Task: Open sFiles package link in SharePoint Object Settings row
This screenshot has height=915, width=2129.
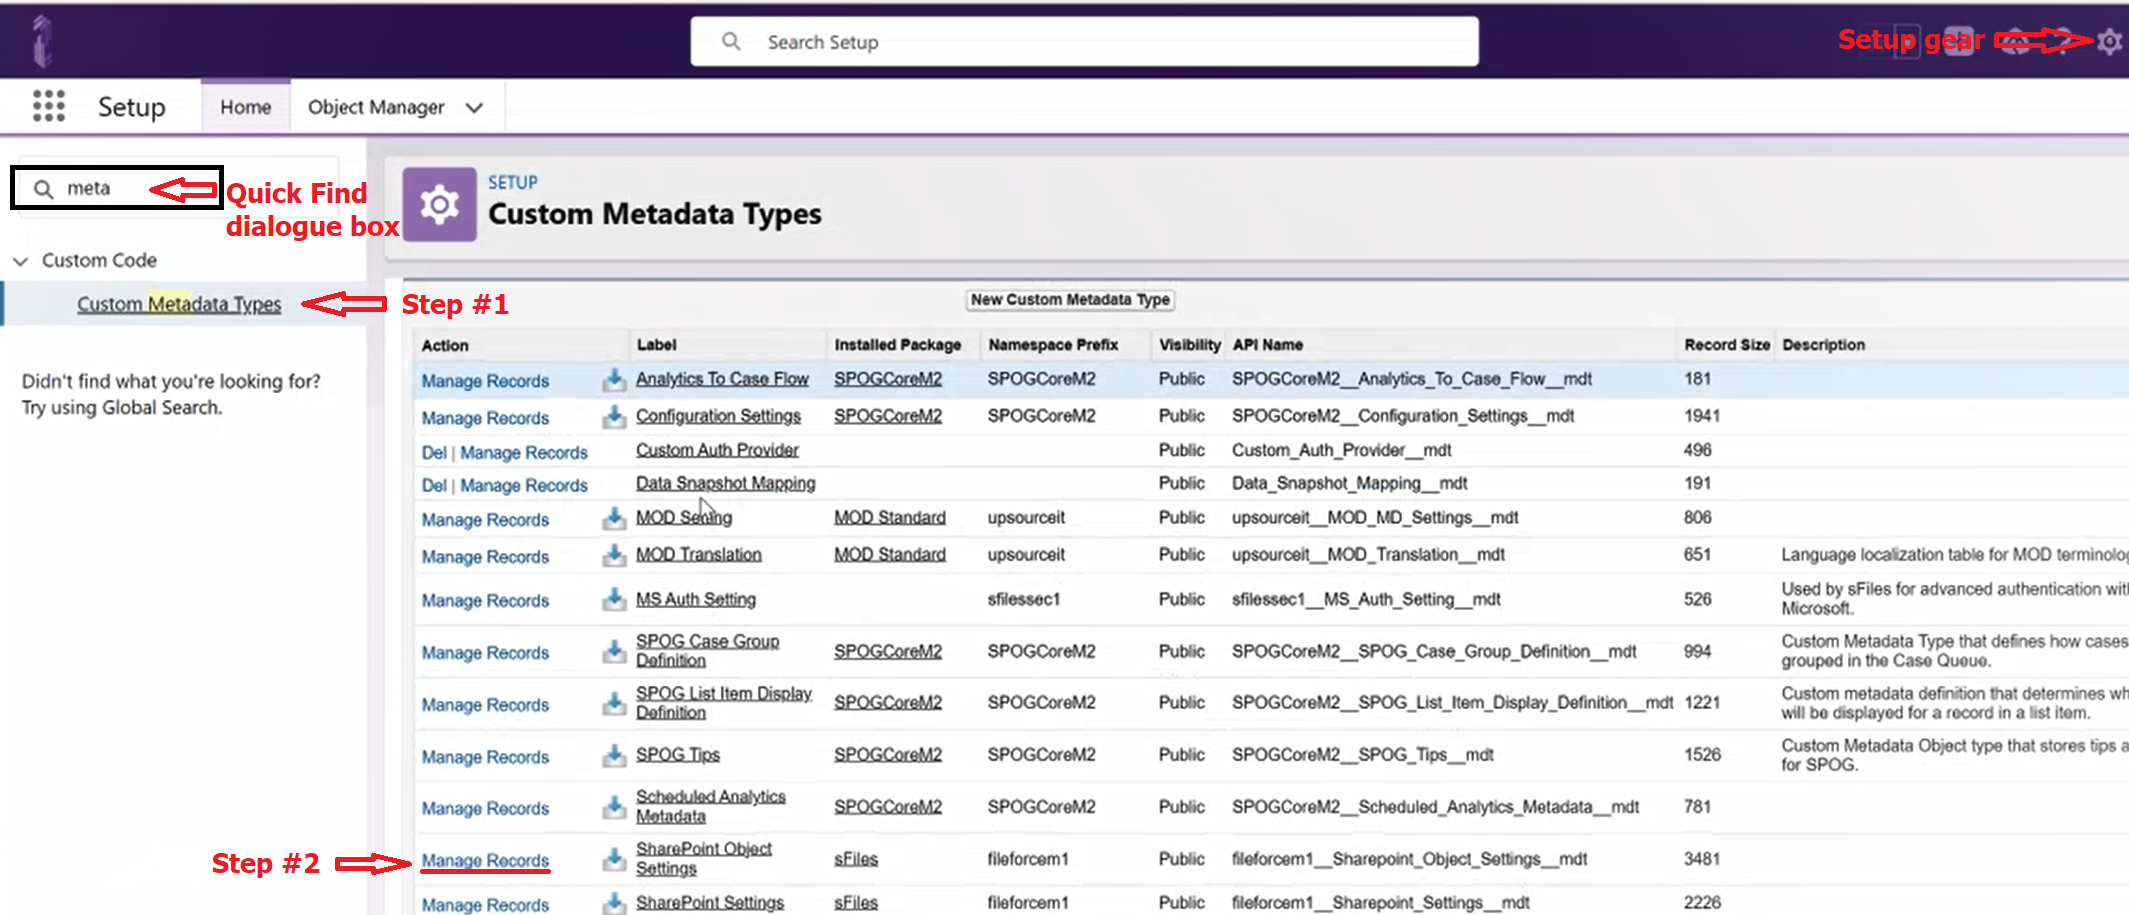Action: (855, 859)
